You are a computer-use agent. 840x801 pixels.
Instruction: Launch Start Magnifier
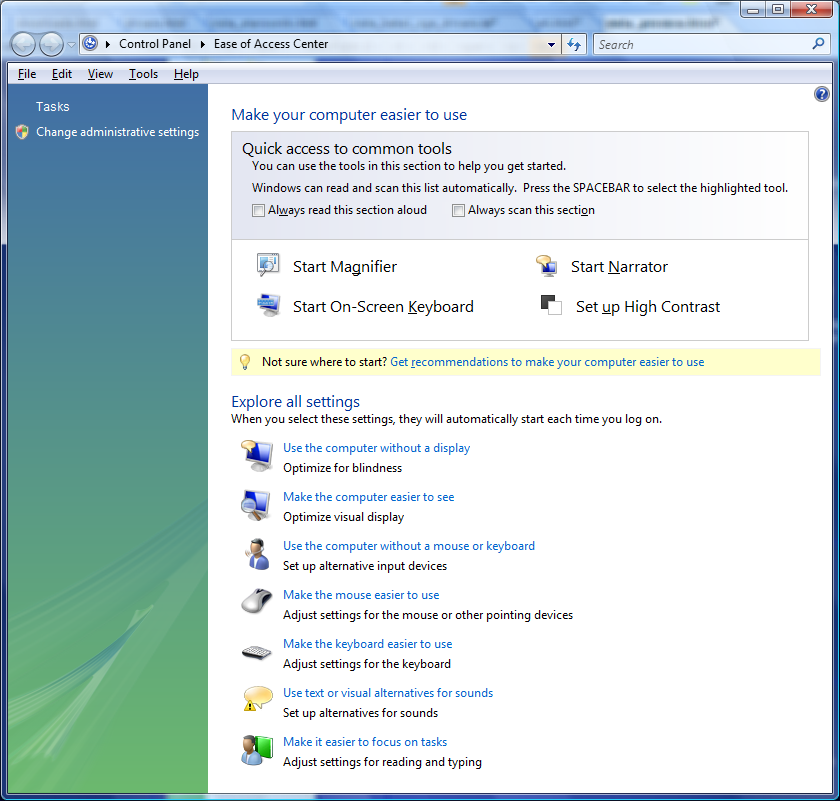point(344,266)
